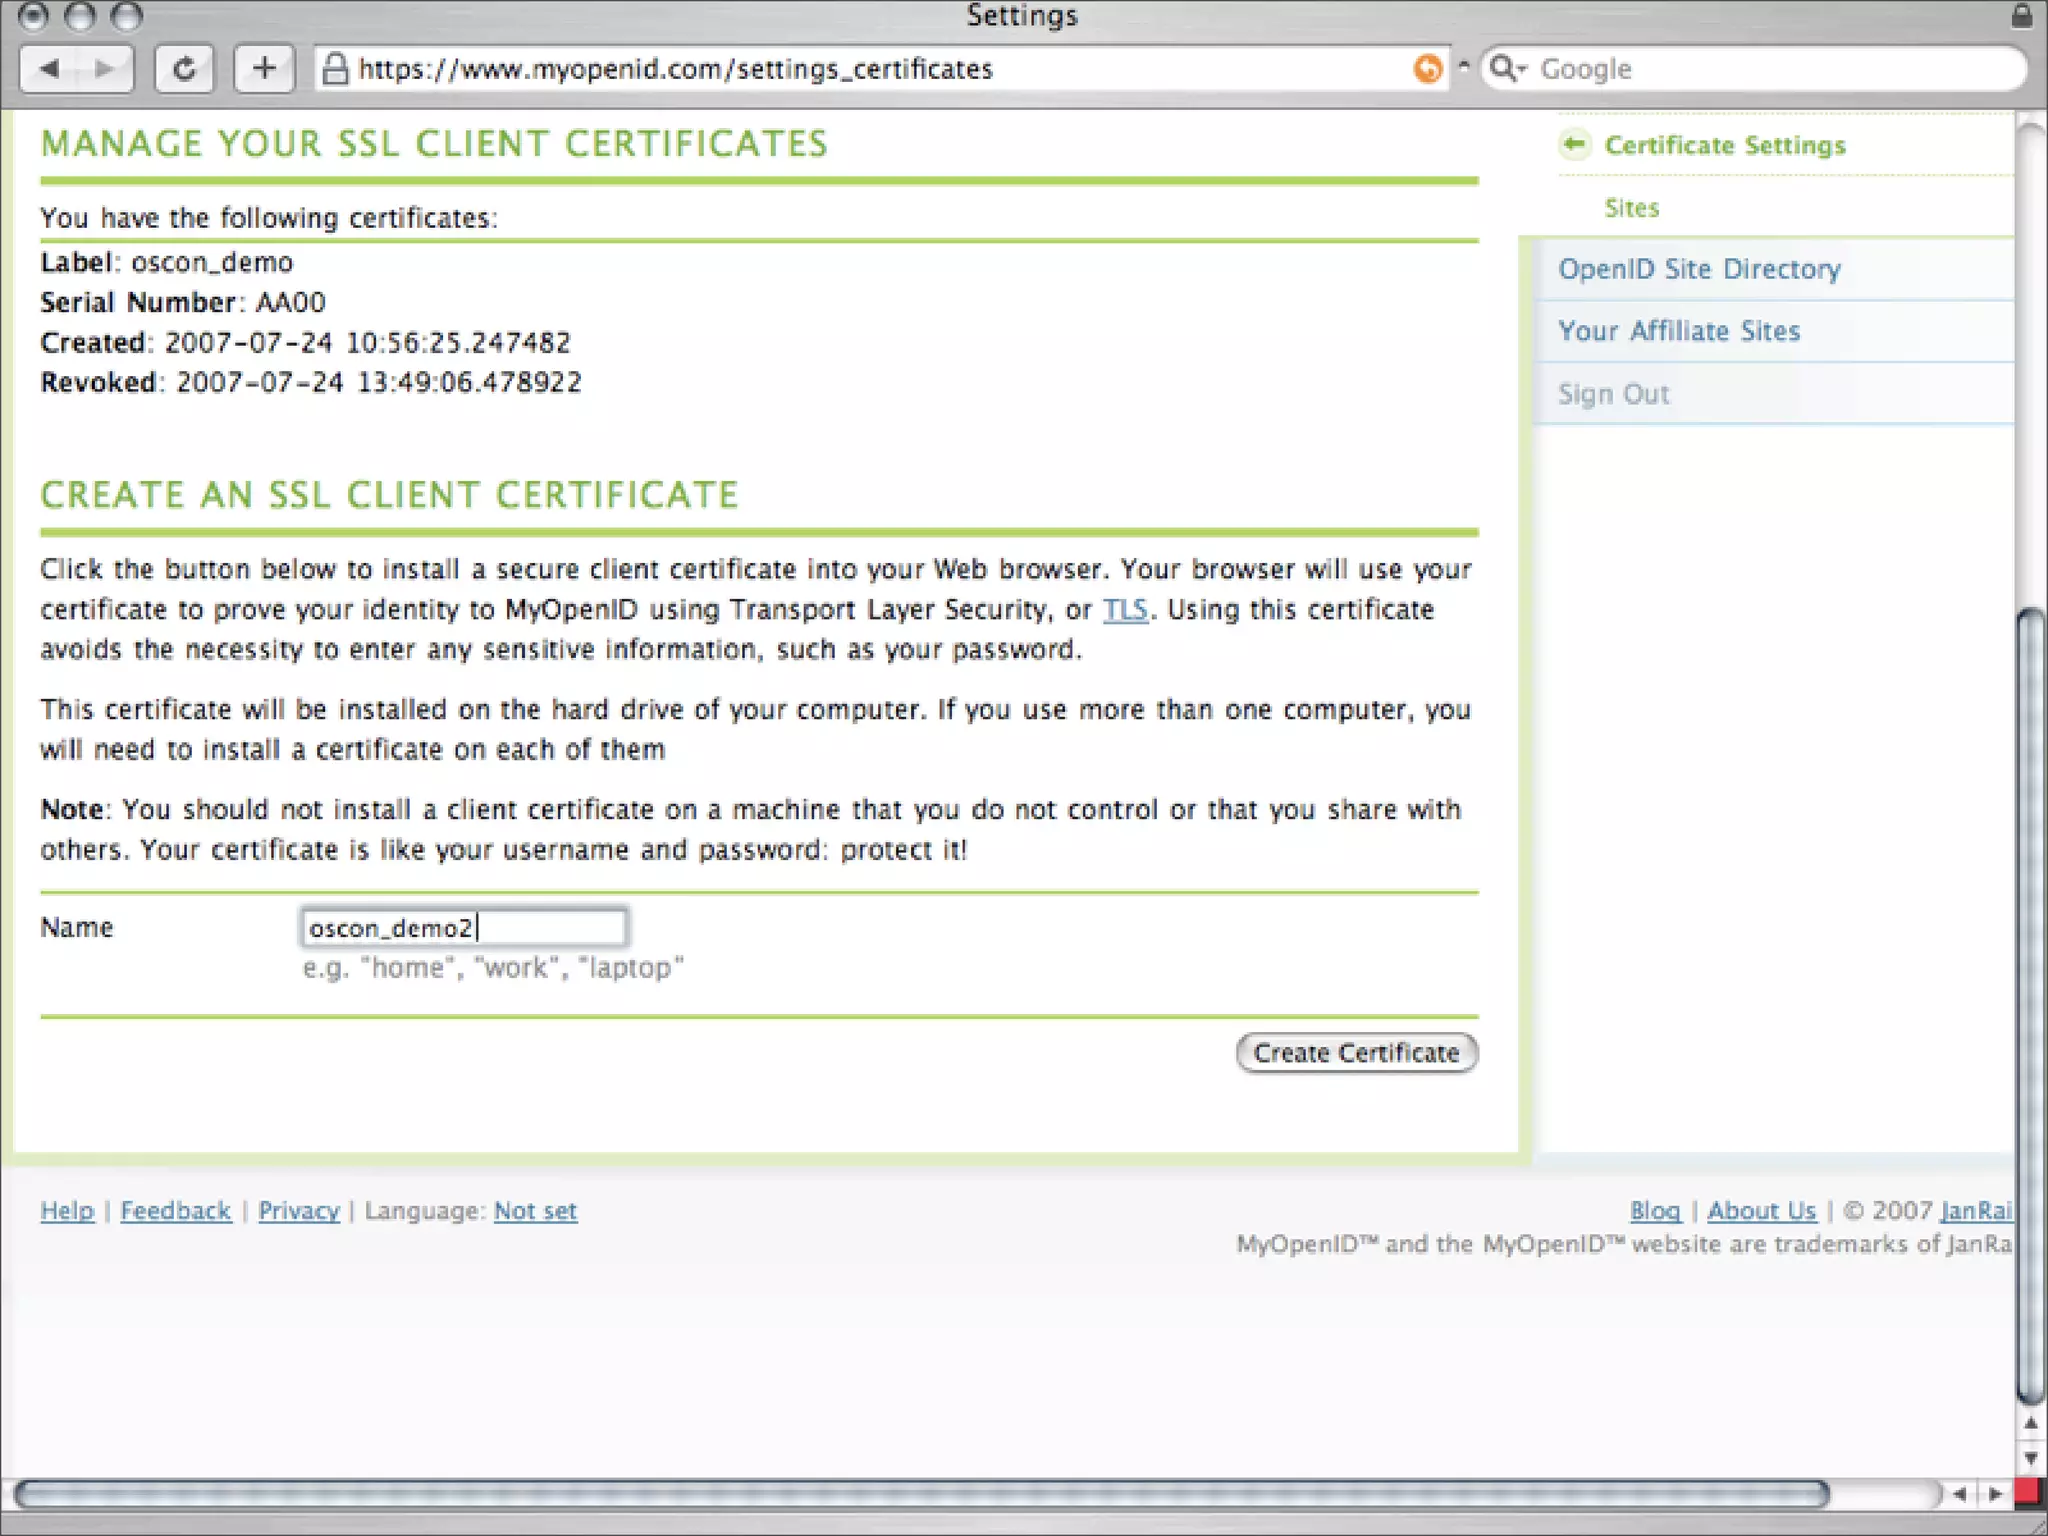2048x1536 pixels.
Task: Follow the TLS hyperlink
Action: coord(1125,610)
